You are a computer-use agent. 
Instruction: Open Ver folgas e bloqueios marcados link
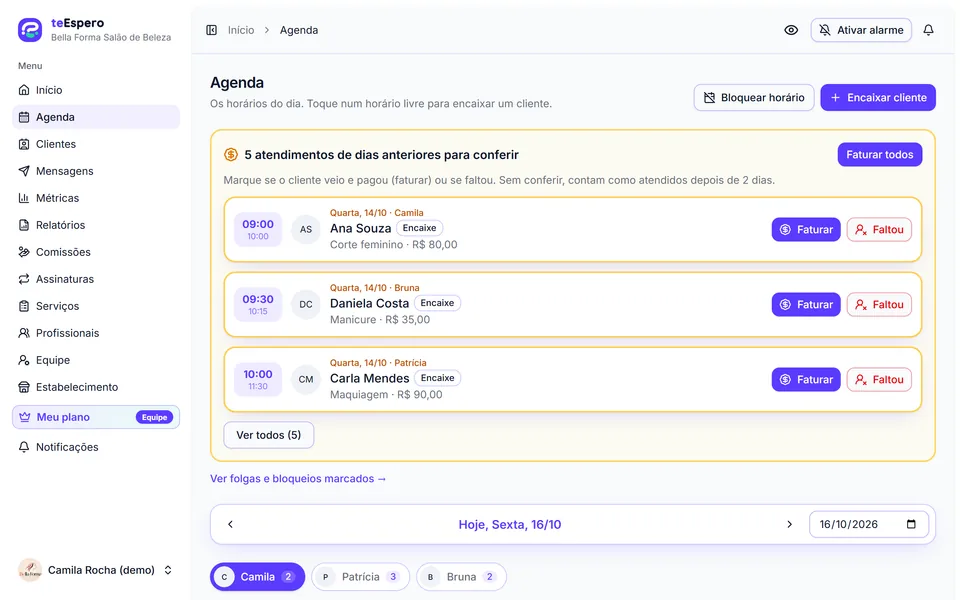pos(298,479)
